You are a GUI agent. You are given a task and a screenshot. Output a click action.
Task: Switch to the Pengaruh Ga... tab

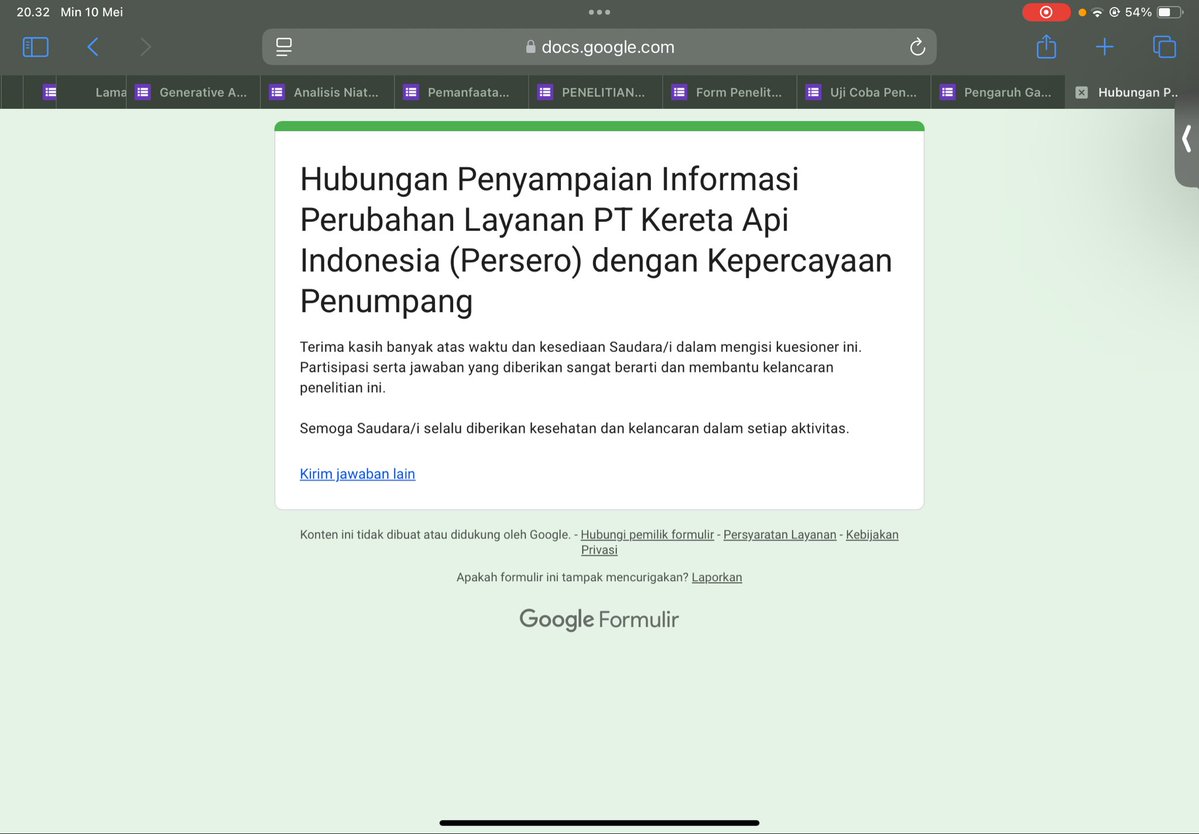tap(999, 92)
